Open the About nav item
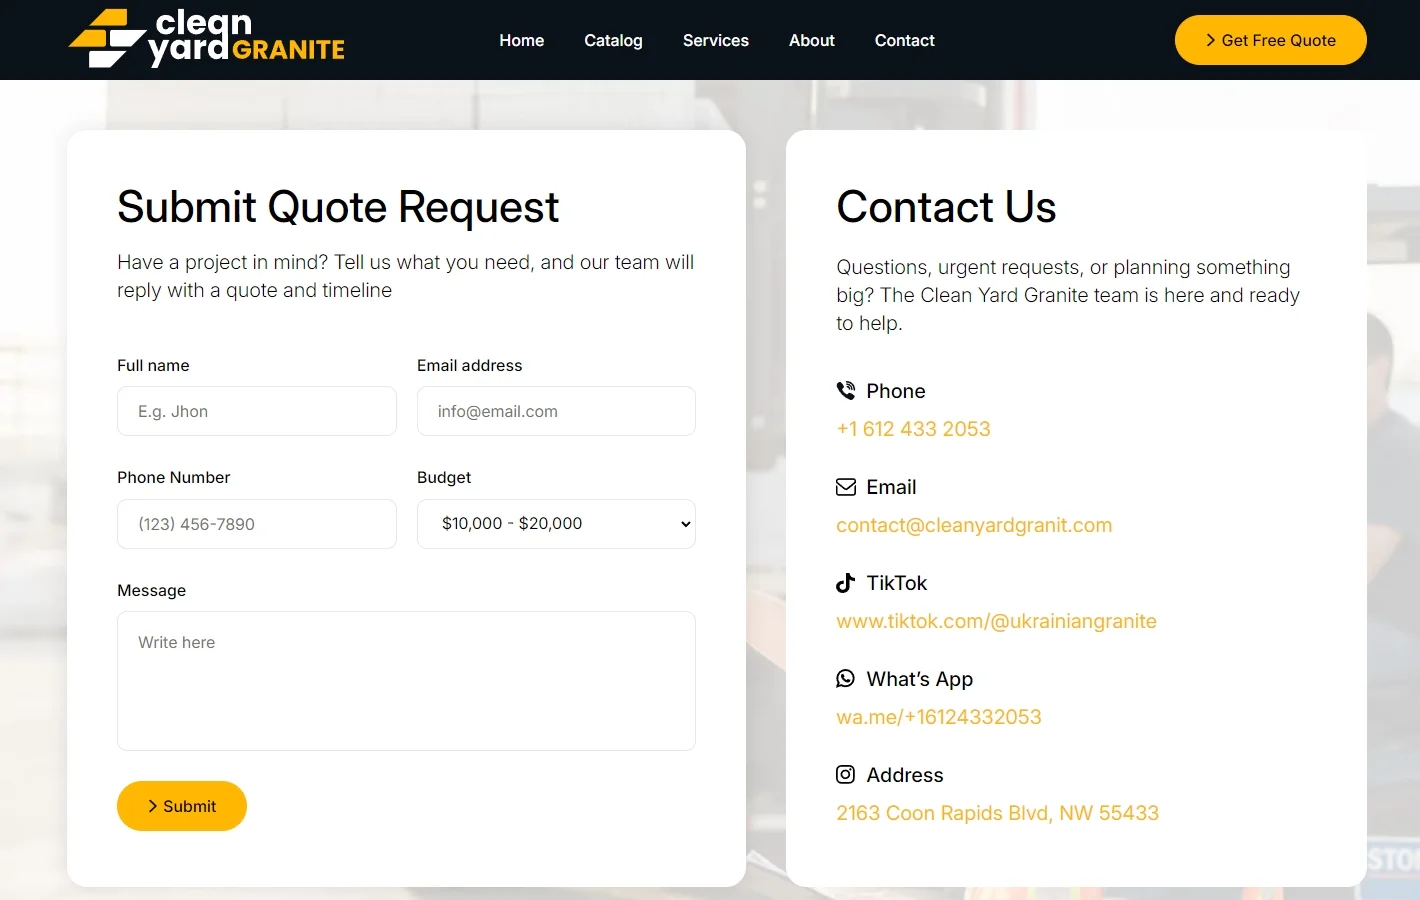Viewport: 1420px width, 900px height. point(812,40)
